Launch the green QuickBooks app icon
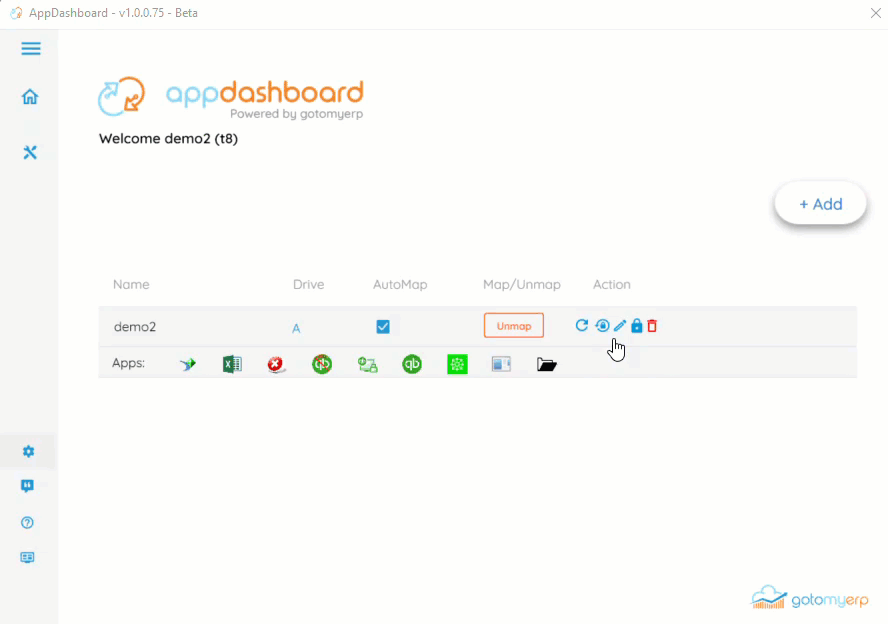The image size is (888, 624). [412, 364]
